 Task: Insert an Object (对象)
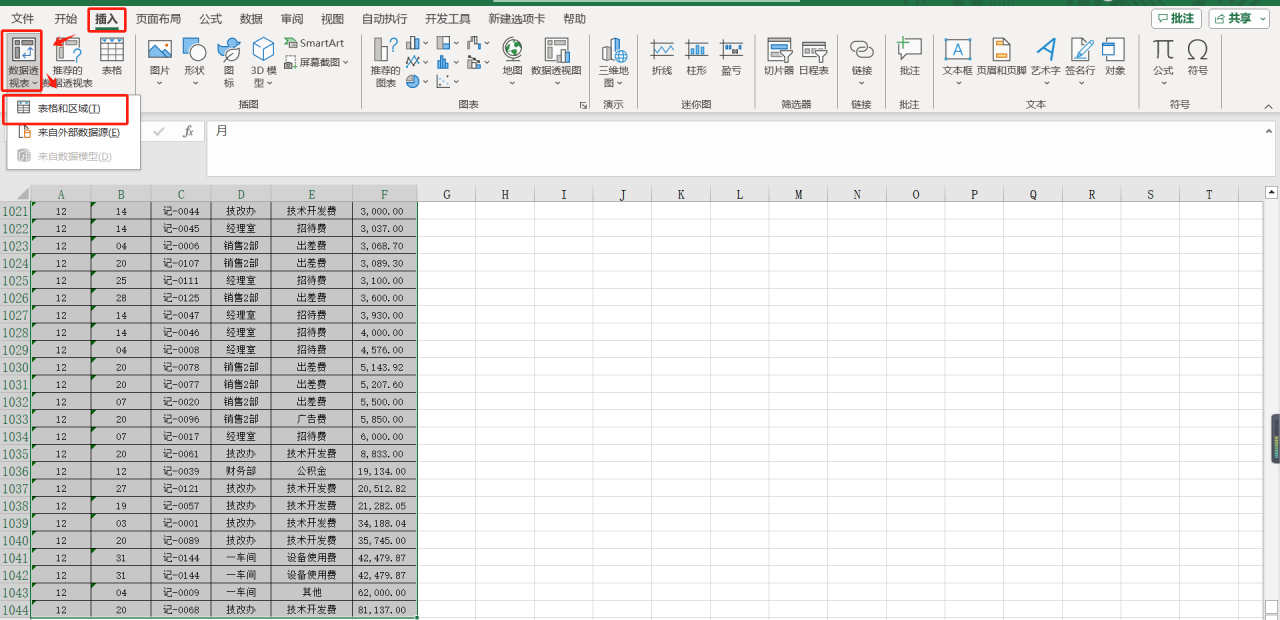pyautogui.click(x=1114, y=58)
